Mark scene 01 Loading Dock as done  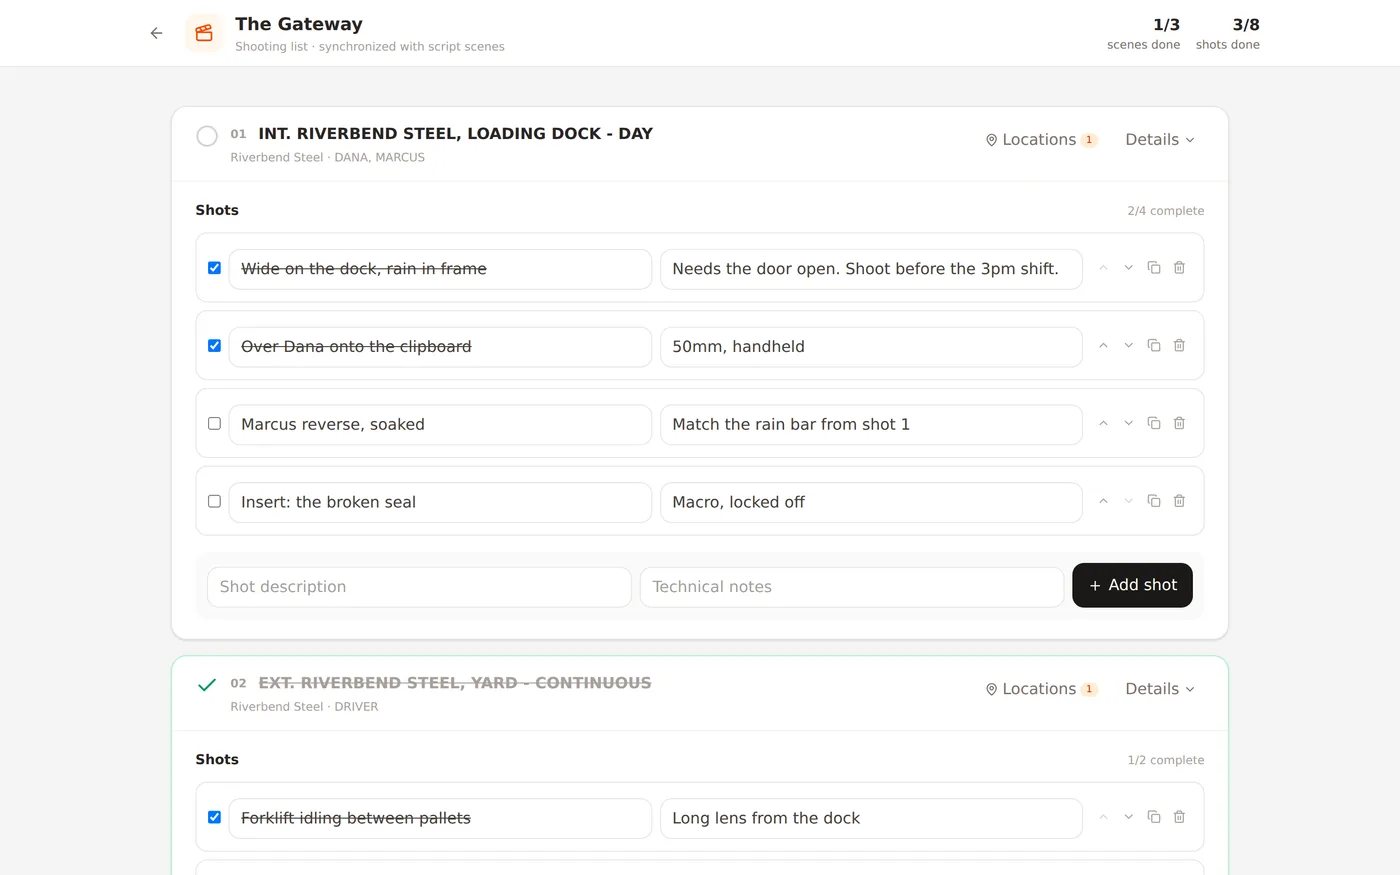[207, 136]
